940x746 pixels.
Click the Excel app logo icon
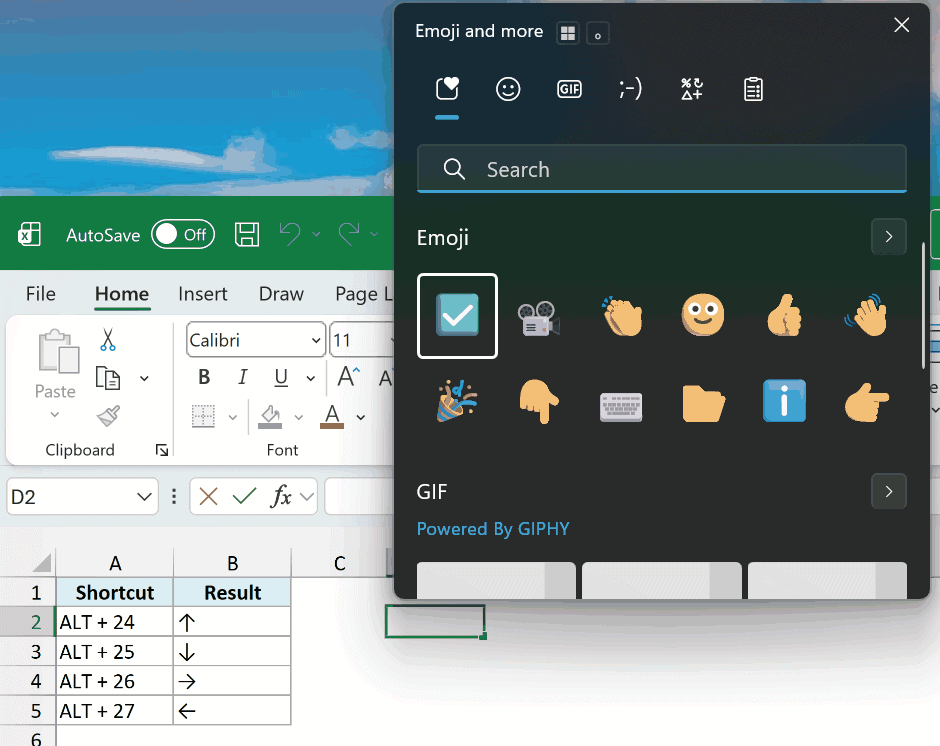point(29,234)
